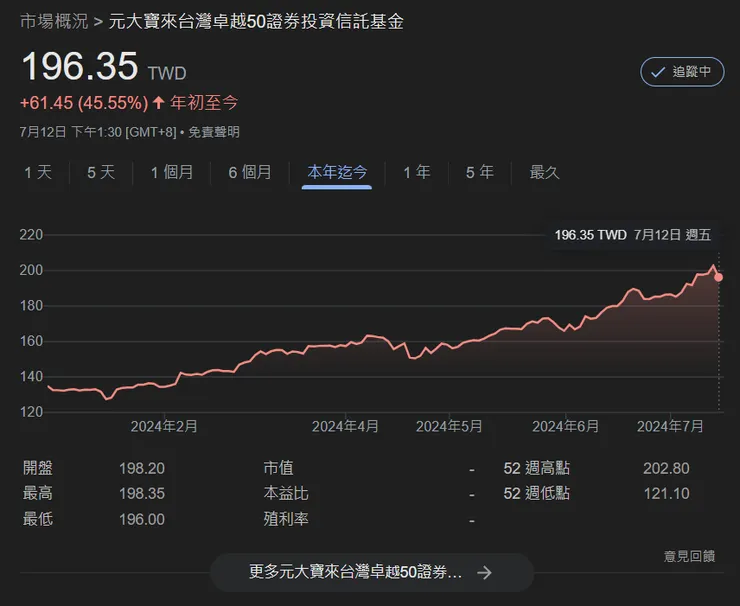Select the 1 個月 range tab

point(172,172)
